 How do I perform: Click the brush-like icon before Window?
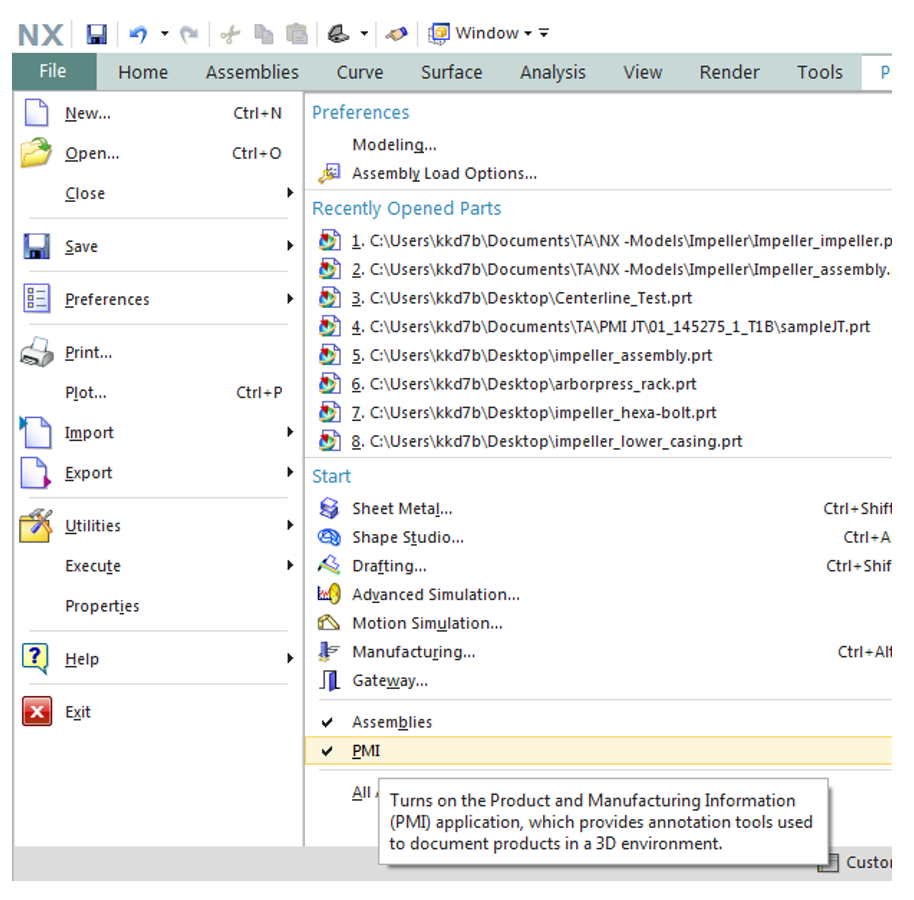pos(396,34)
